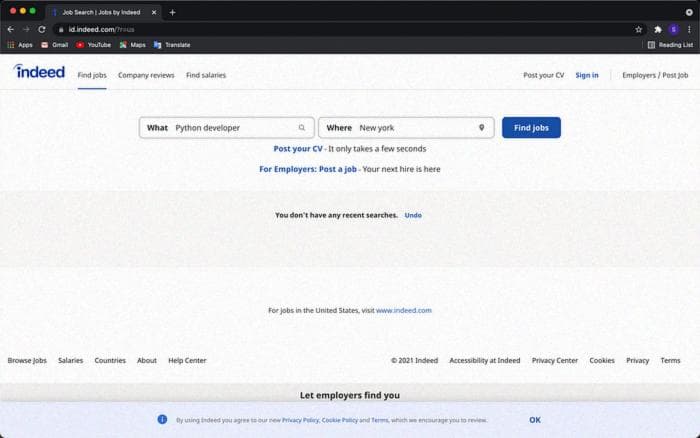700x438 pixels.
Task: Click the location pin icon in Where field
Action: click(481, 128)
